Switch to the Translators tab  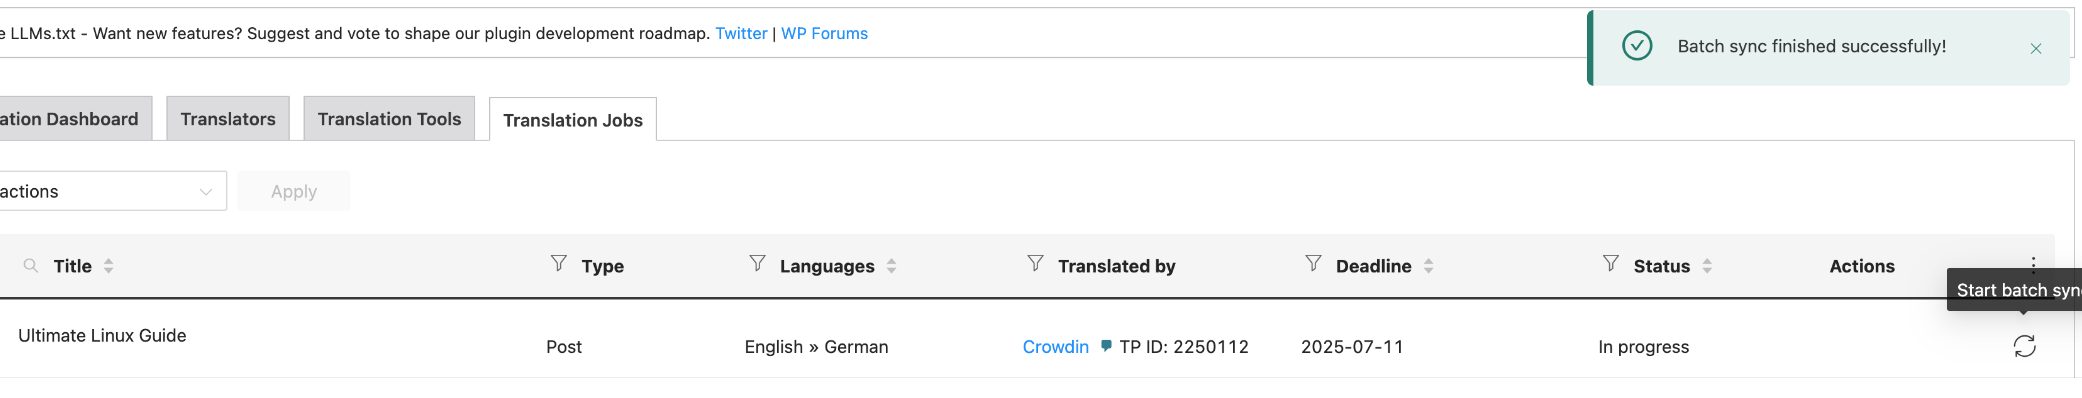228,119
